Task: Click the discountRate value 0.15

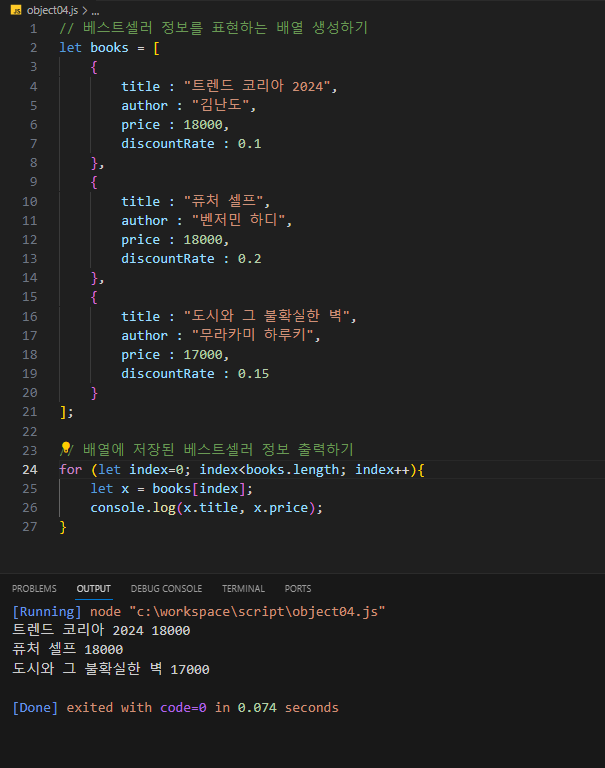Action: 253,374
